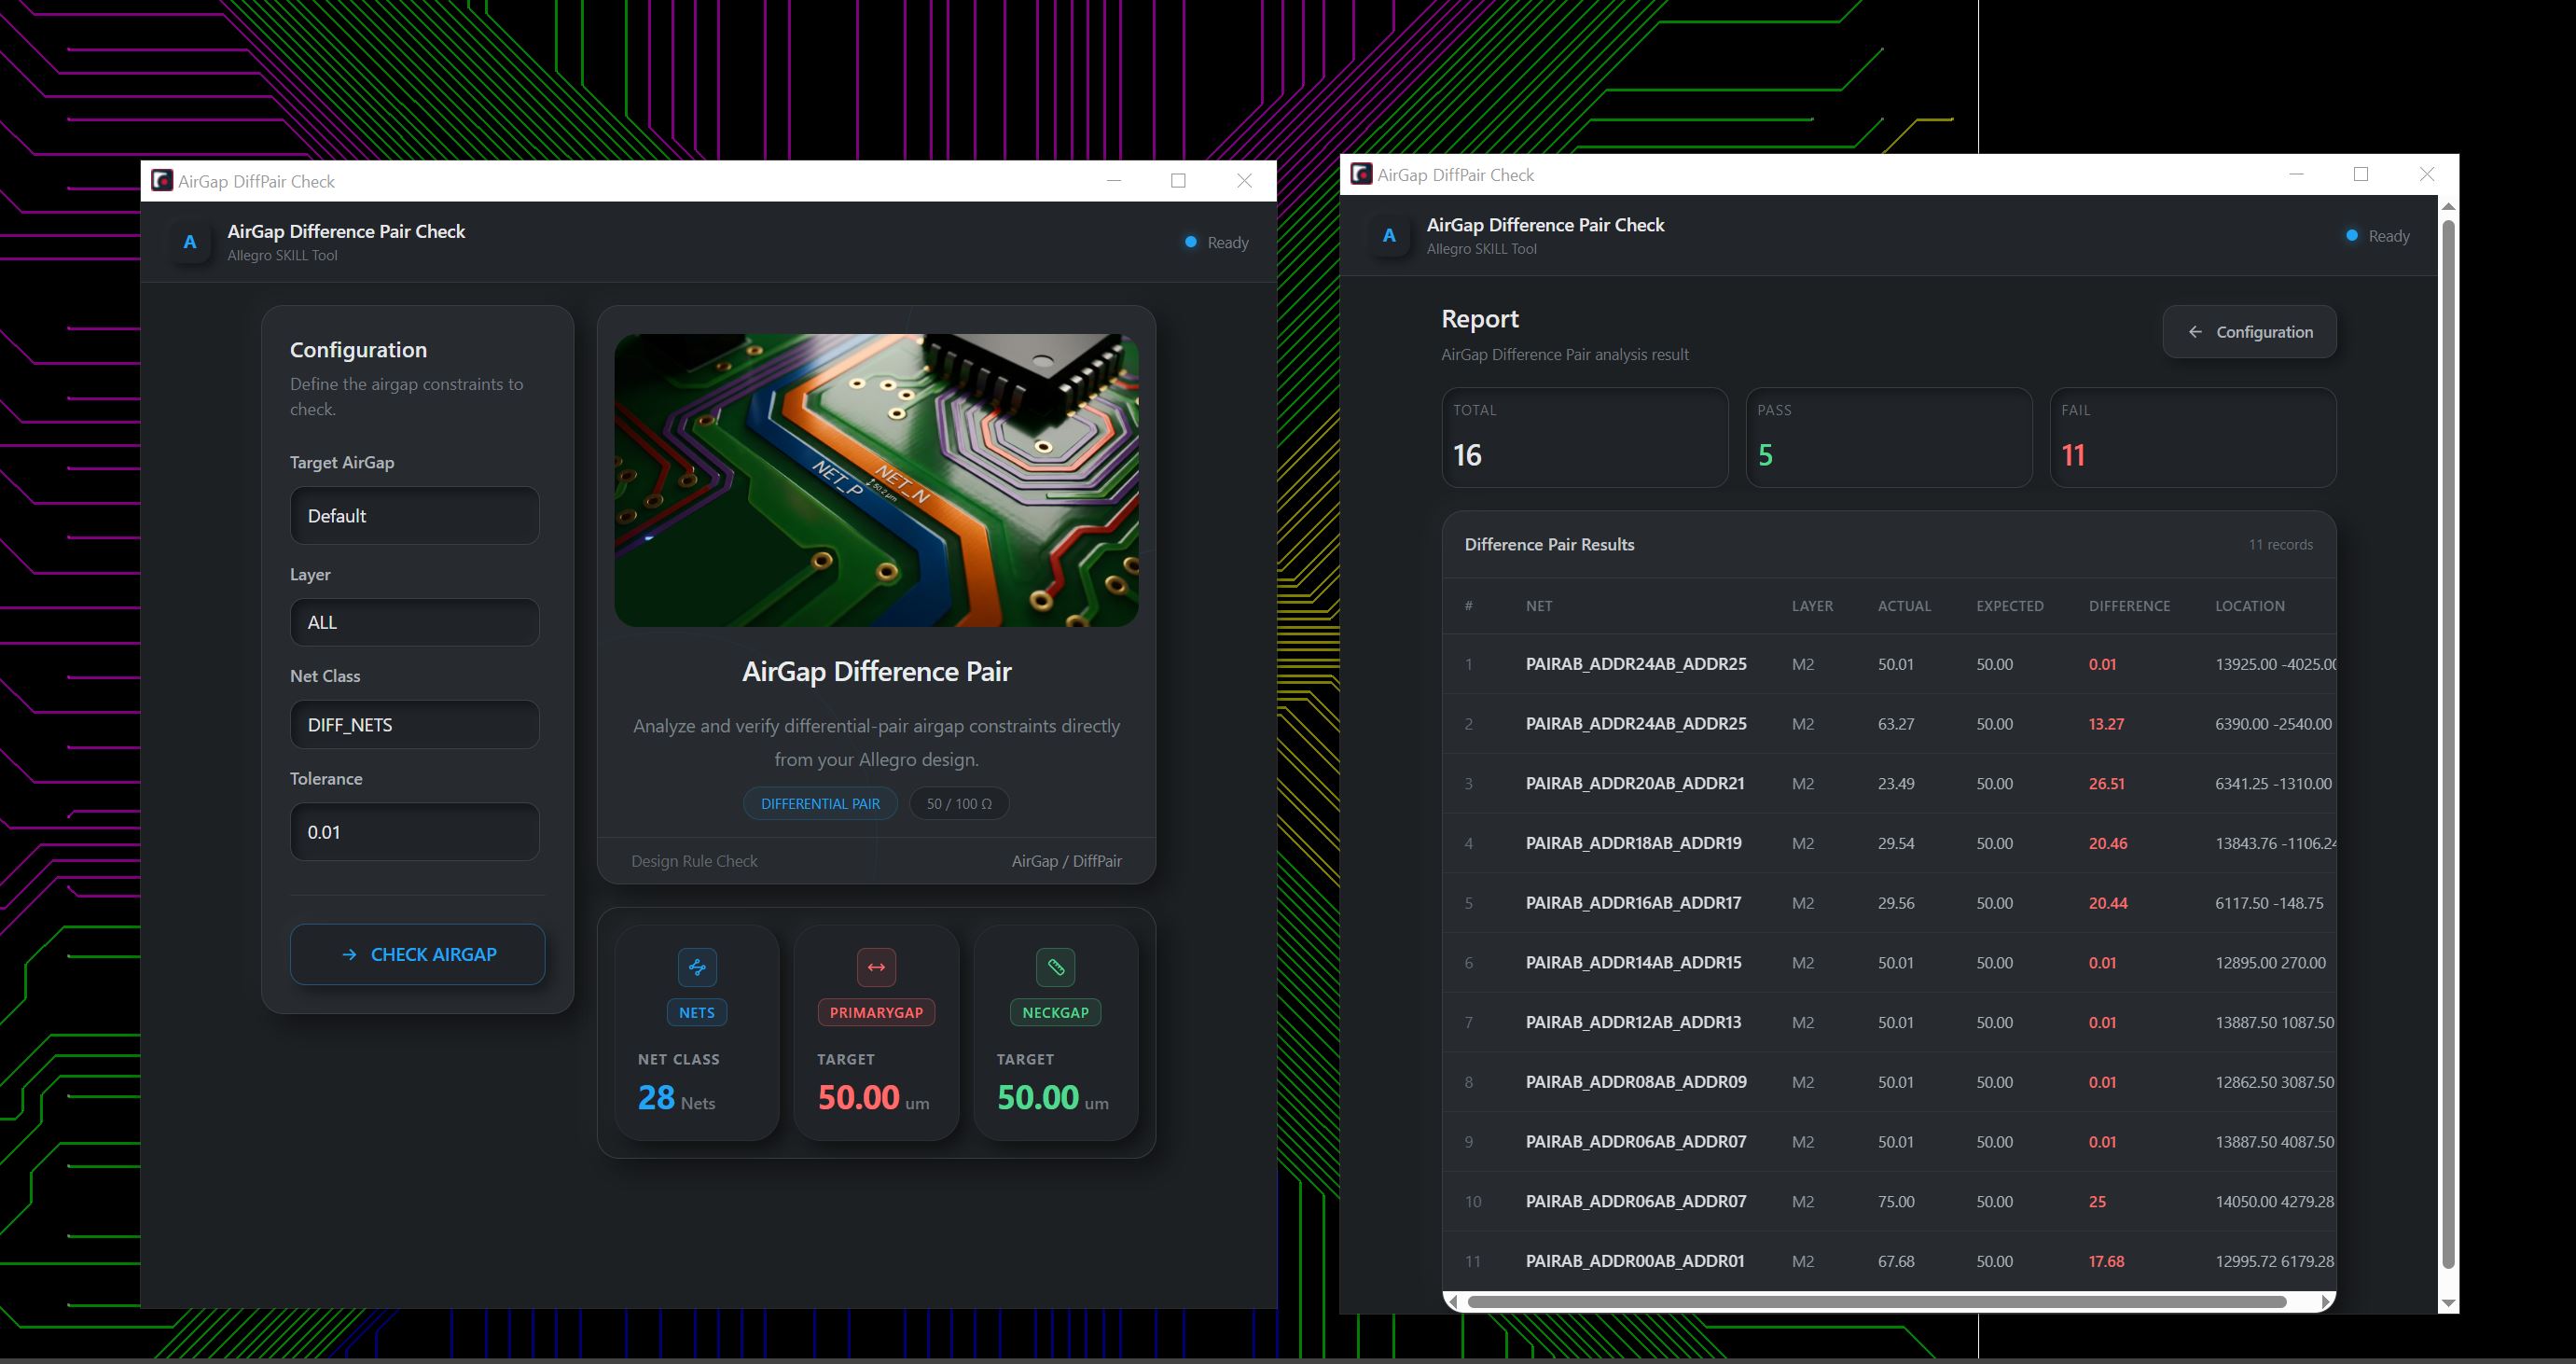This screenshot has width=2576, height=1364.
Task: Click the PASS 5 summary card
Action: 1889,438
